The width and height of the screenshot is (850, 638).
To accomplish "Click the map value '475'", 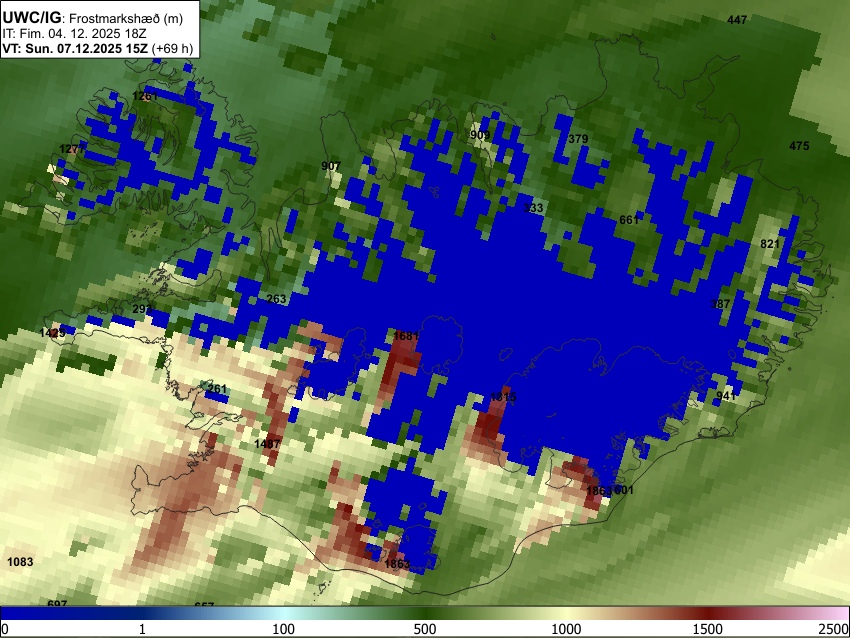I will coord(799,146).
